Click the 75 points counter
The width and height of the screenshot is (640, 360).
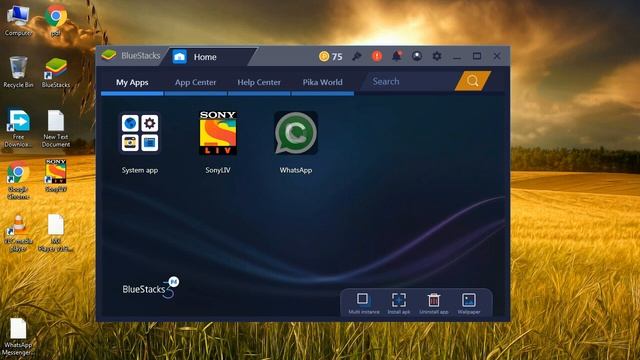point(337,57)
